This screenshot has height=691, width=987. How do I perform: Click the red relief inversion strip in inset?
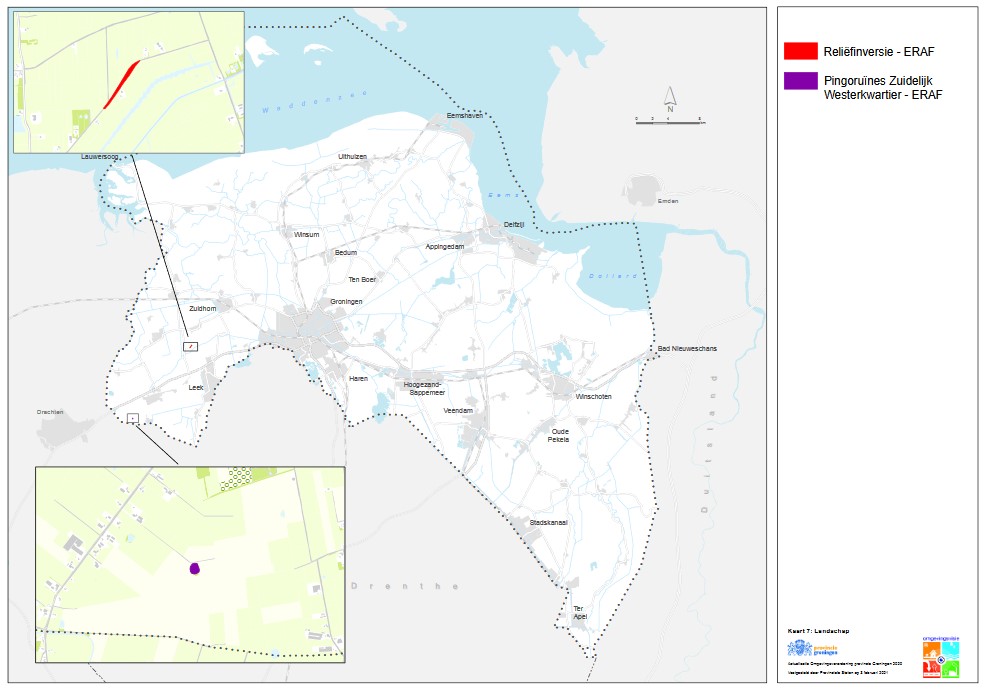point(121,83)
